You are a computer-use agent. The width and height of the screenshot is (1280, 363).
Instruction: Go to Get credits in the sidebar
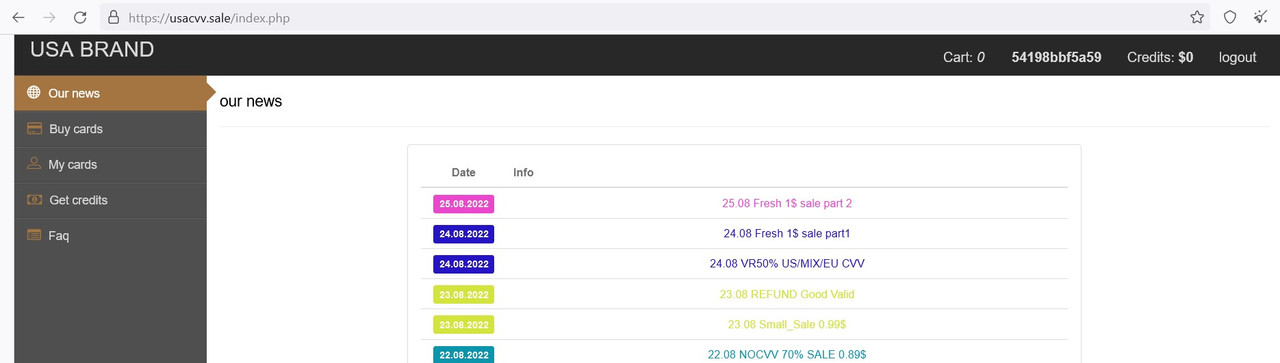coord(110,200)
